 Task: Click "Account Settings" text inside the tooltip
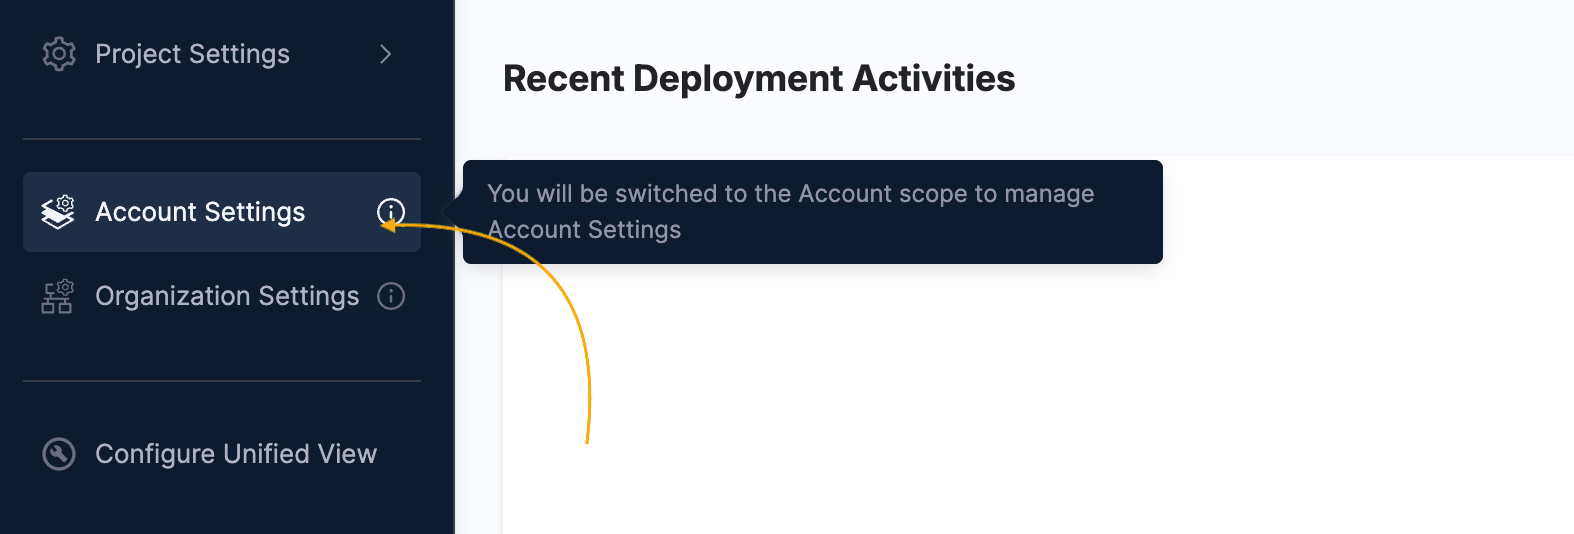tap(584, 230)
